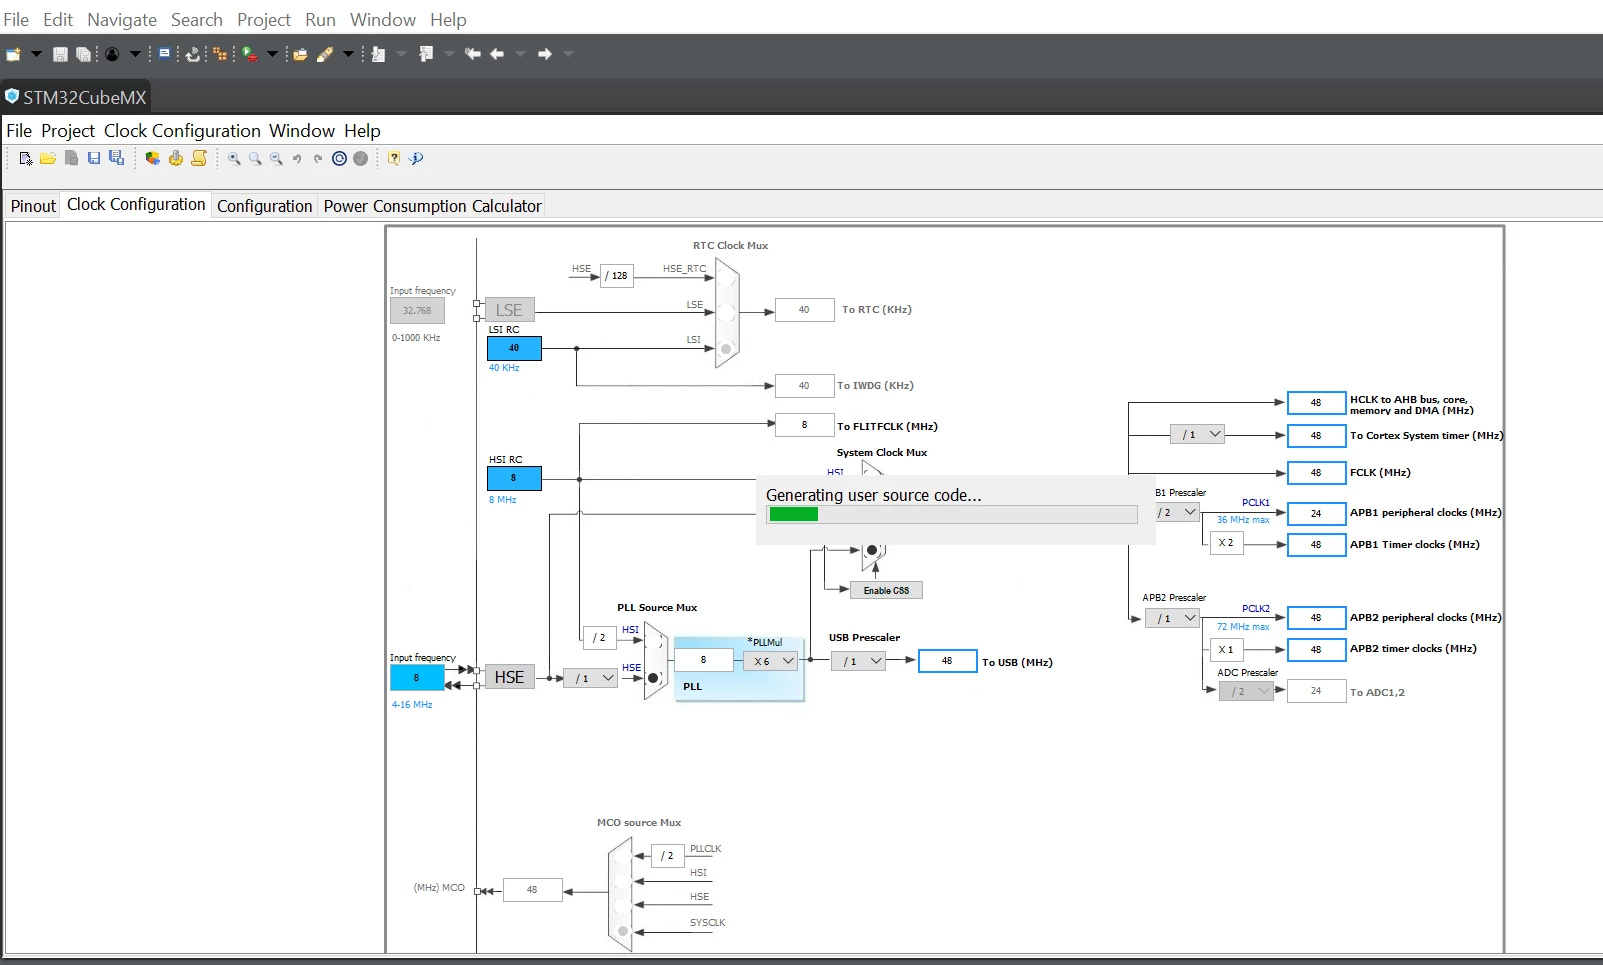Open the HSE /1 prescaler dropdown
This screenshot has width=1603, height=965.
pos(590,678)
